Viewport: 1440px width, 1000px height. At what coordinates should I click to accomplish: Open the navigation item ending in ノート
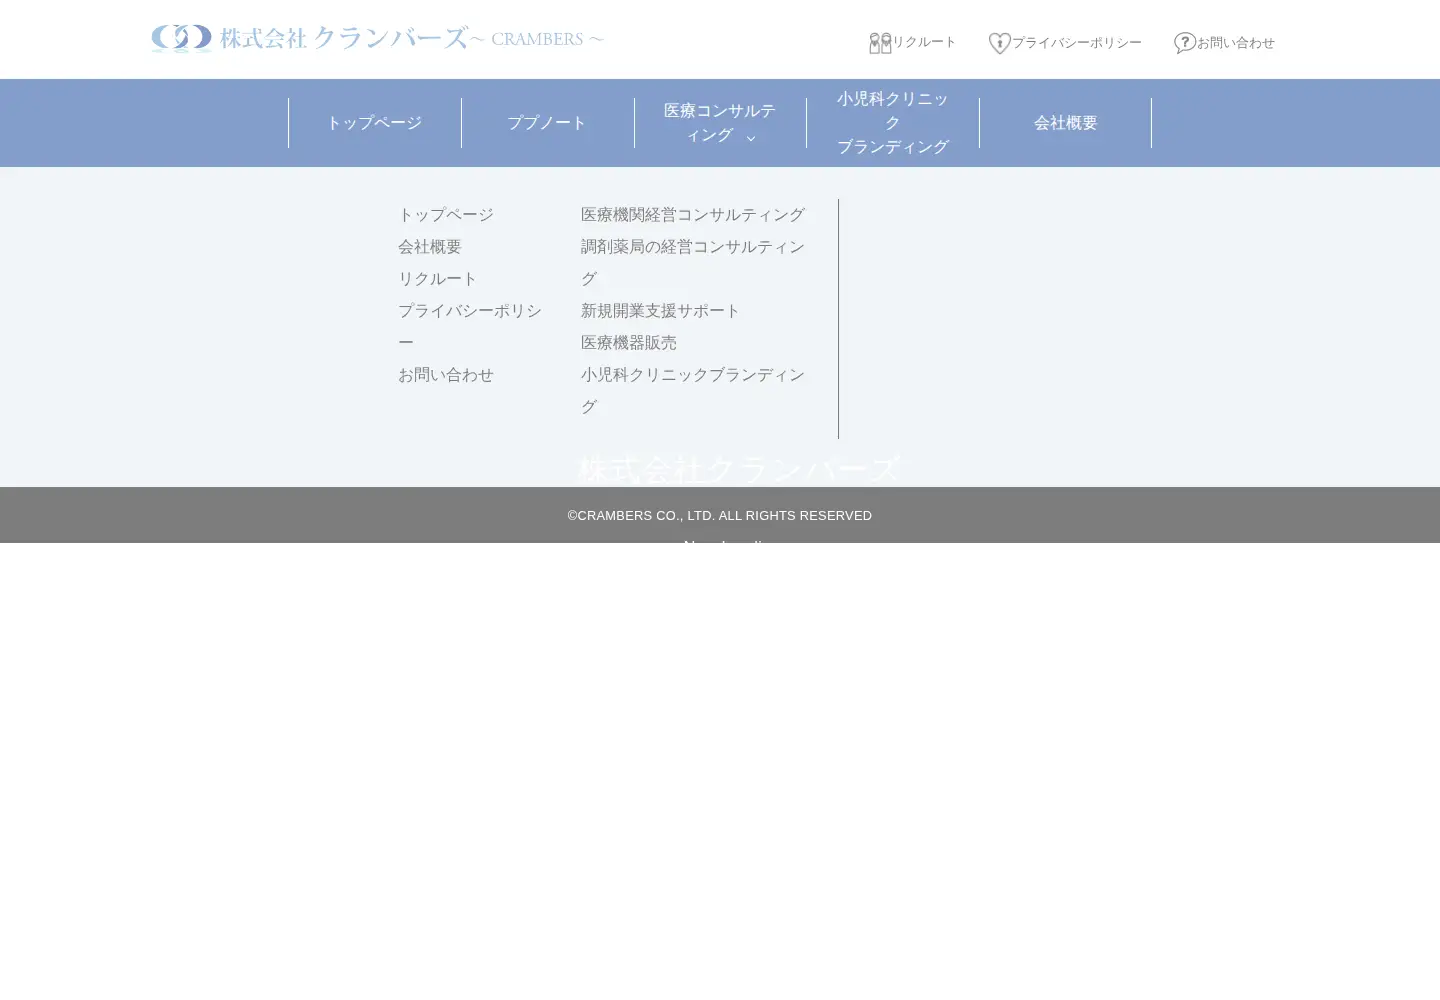[x=547, y=123]
